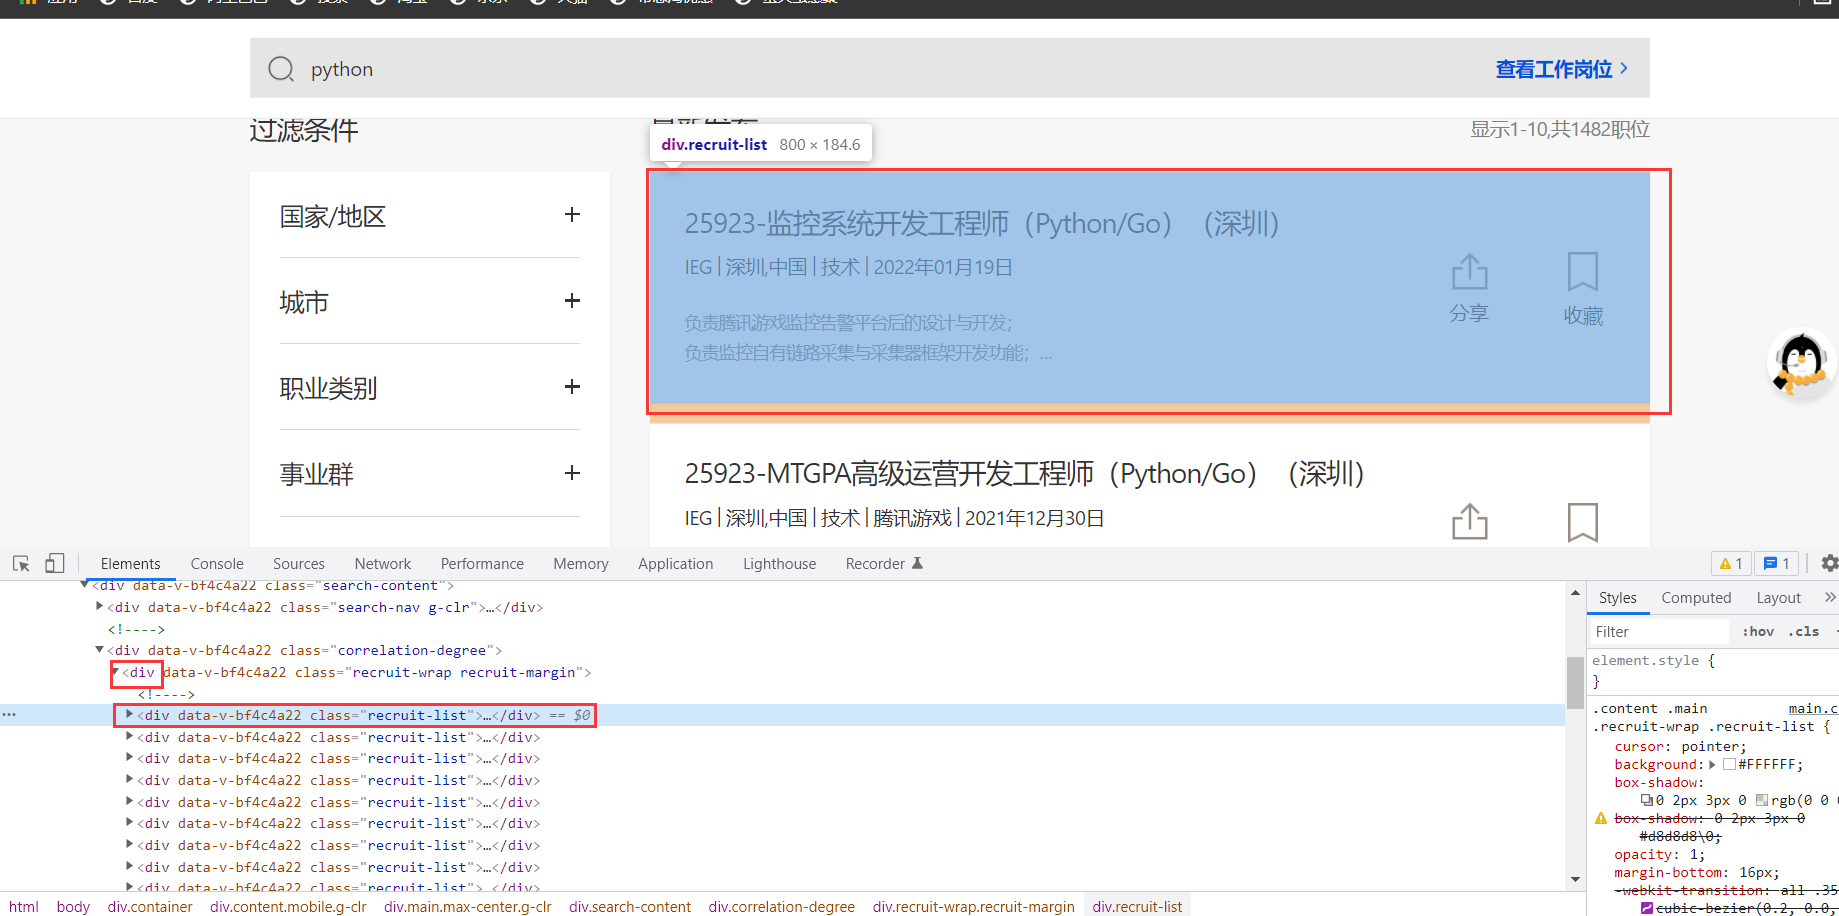
Task: Click Elements panel scrollbar down arrow
Action: tap(1575, 880)
